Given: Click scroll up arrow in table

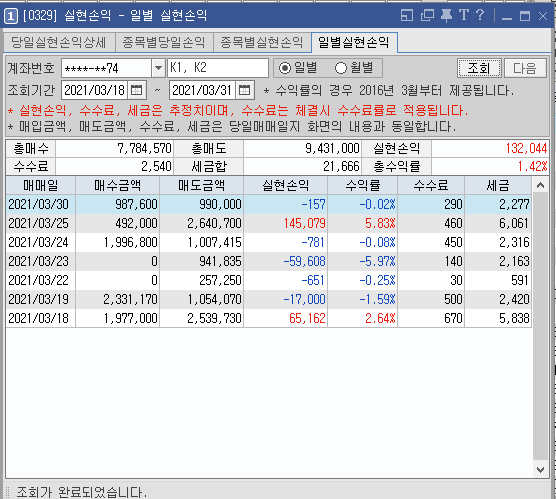Looking at the screenshot, I should [540, 185].
